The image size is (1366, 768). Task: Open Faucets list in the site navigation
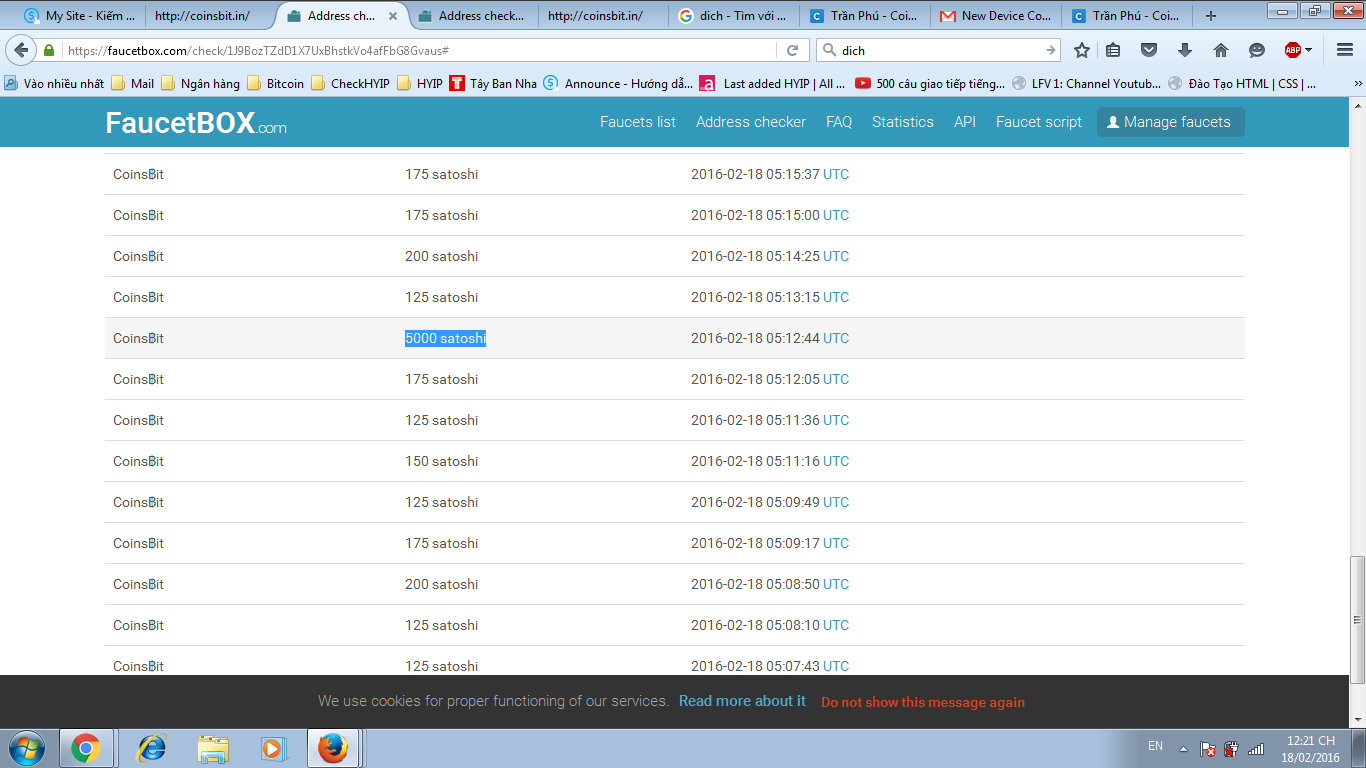(638, 122)
